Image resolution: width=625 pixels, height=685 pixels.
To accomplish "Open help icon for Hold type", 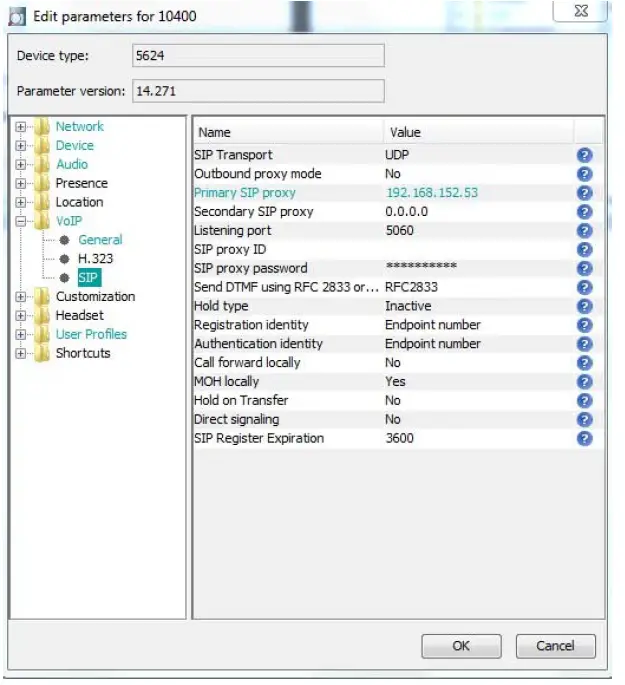I will point(585,306).
